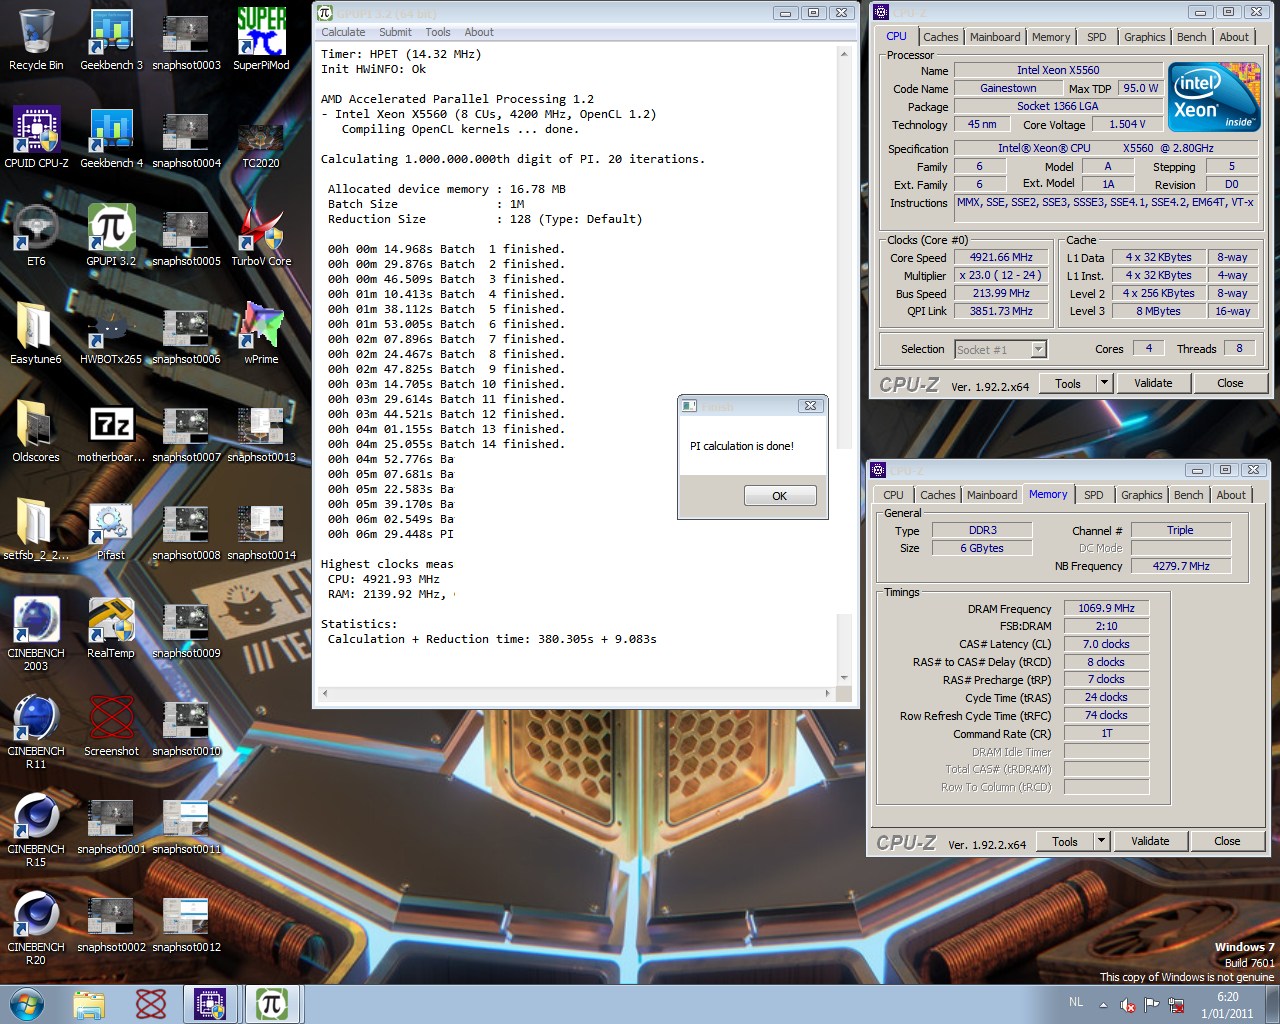Open the setfsb folder icon

[x=36, y=530]
